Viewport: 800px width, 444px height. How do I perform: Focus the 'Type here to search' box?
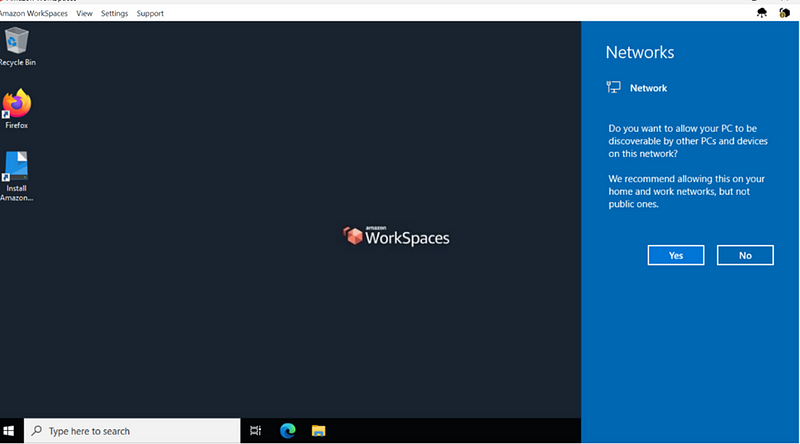[x=132, y=431]
